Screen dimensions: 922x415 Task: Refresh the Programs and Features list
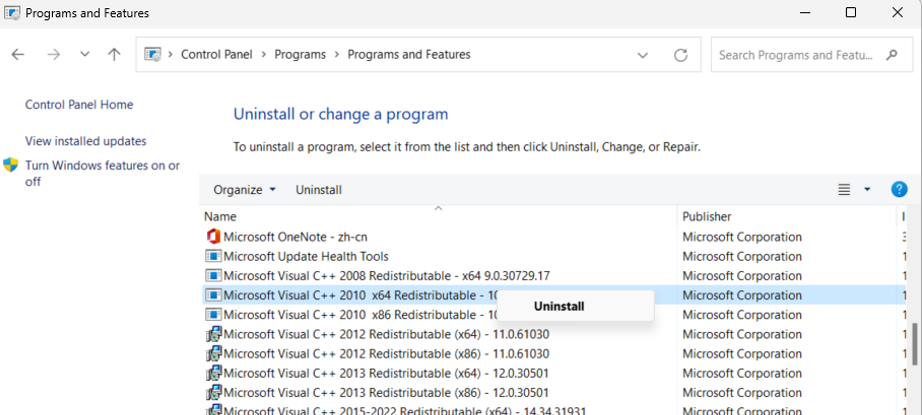[680, 55]
